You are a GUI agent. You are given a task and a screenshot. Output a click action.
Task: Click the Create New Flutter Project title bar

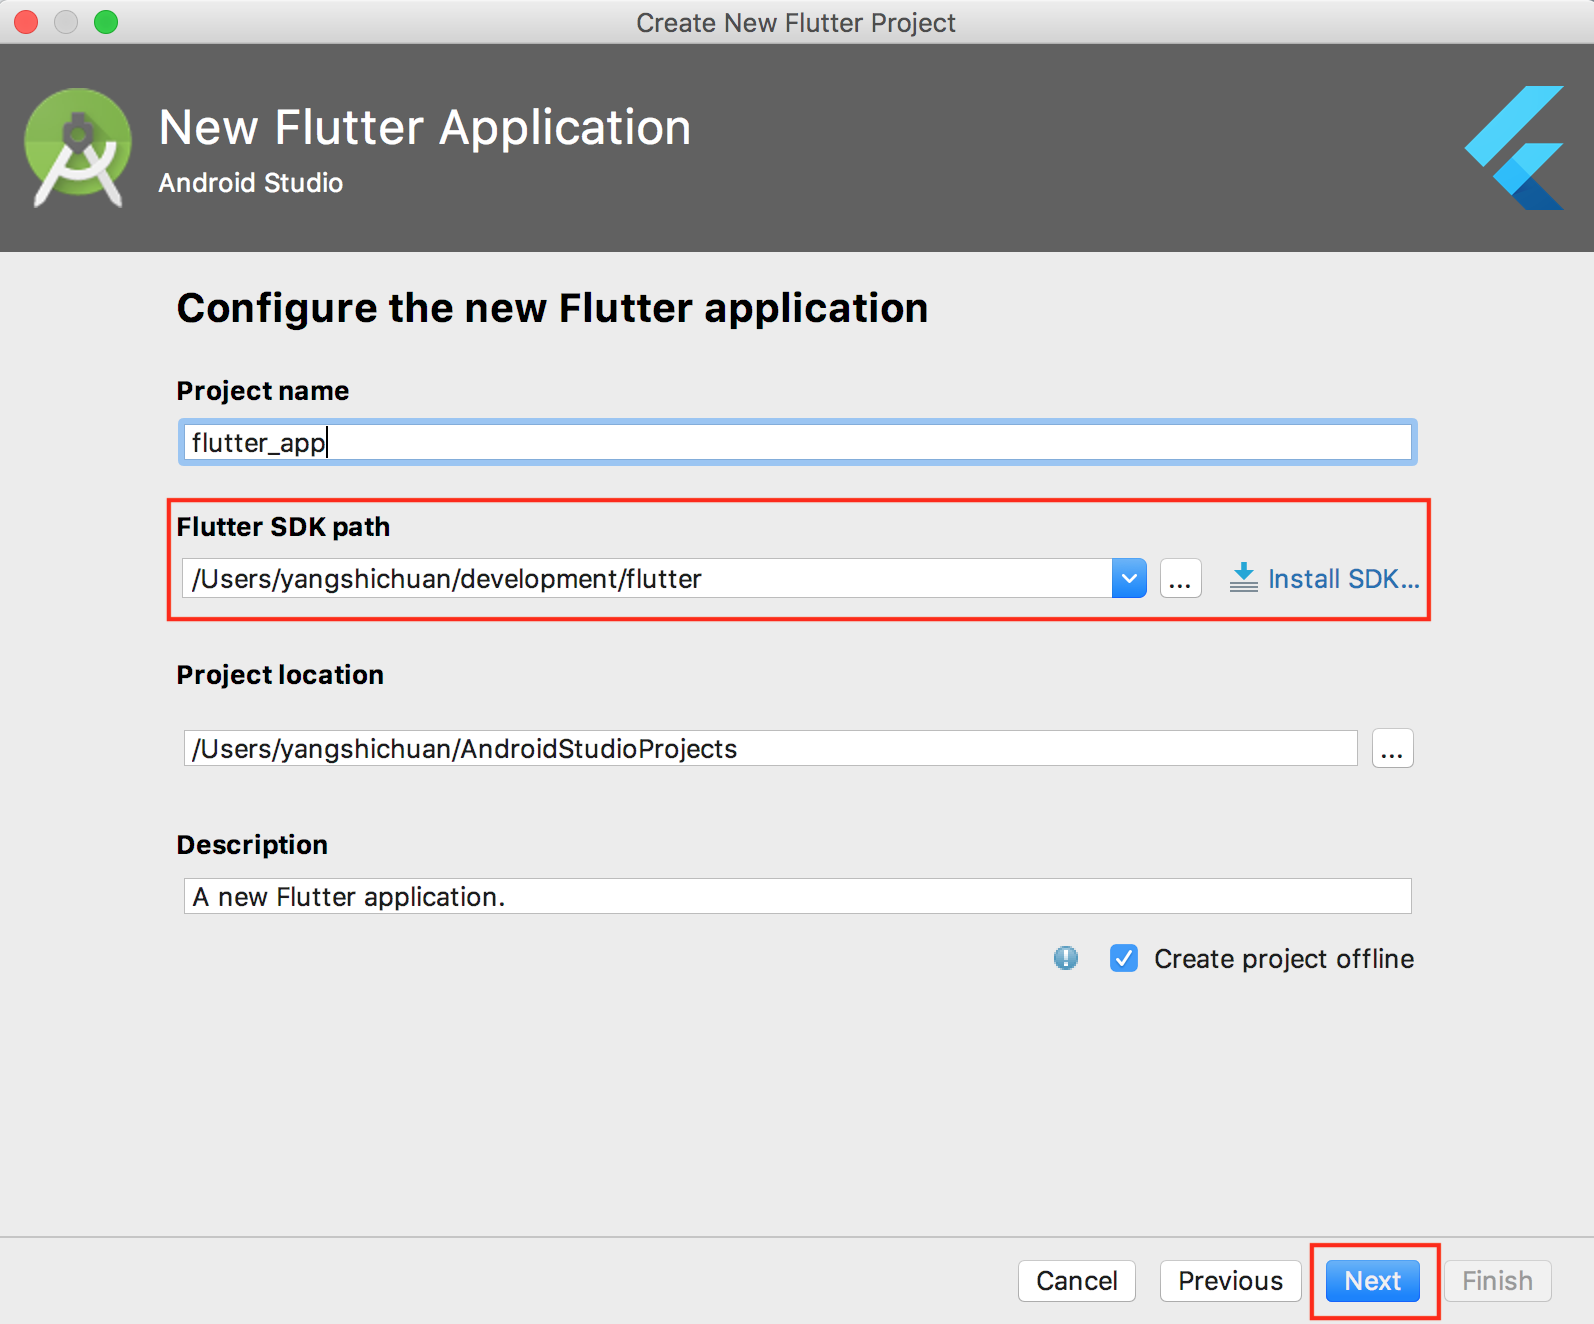[x=796, y=22]
